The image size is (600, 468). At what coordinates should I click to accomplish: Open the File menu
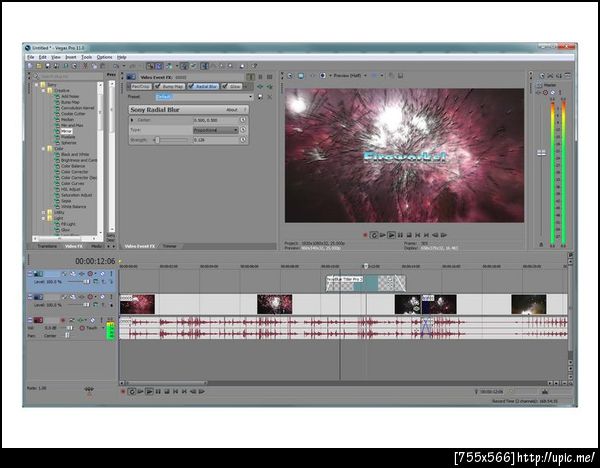click(x=31, y=57)
